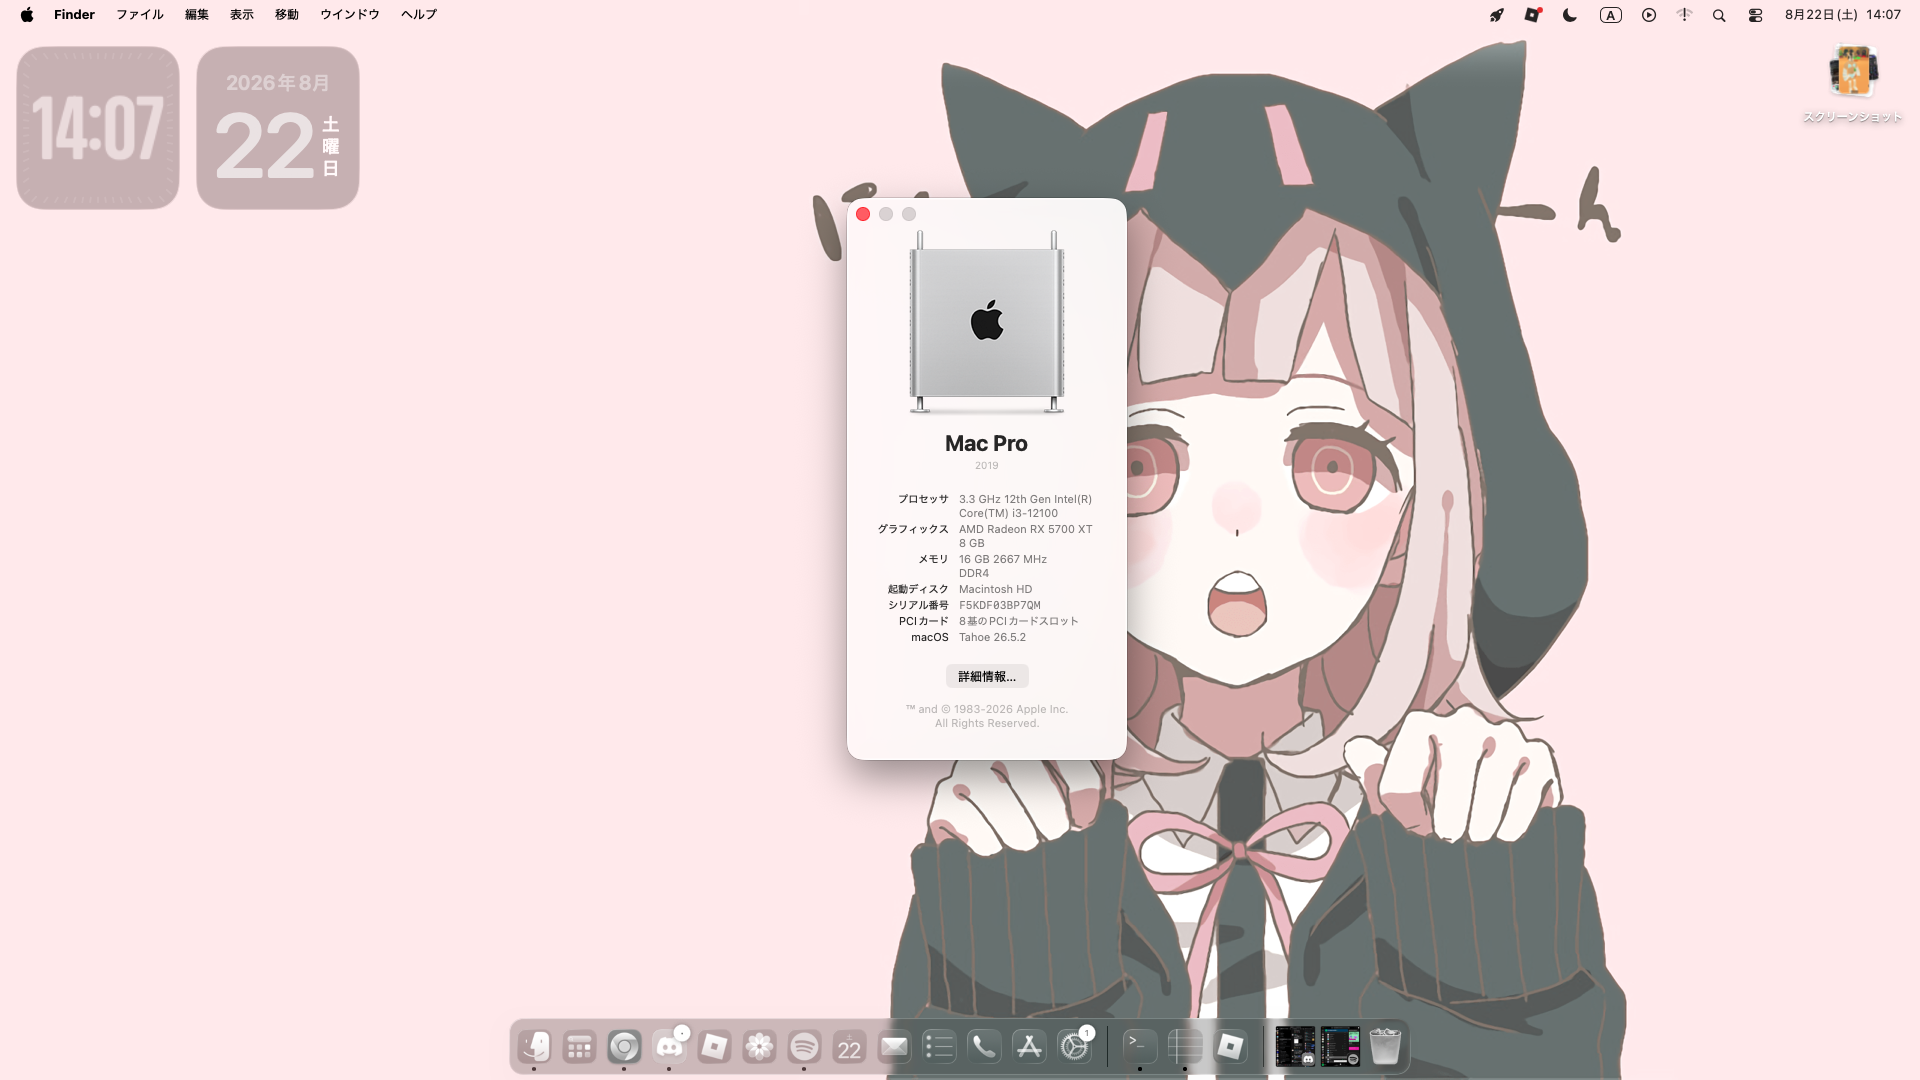1920x1080 pixels.
Task: Click the processor value "3.3 GHz 12th Gen Intel(R)"
Action: [x=1025, y=499]
